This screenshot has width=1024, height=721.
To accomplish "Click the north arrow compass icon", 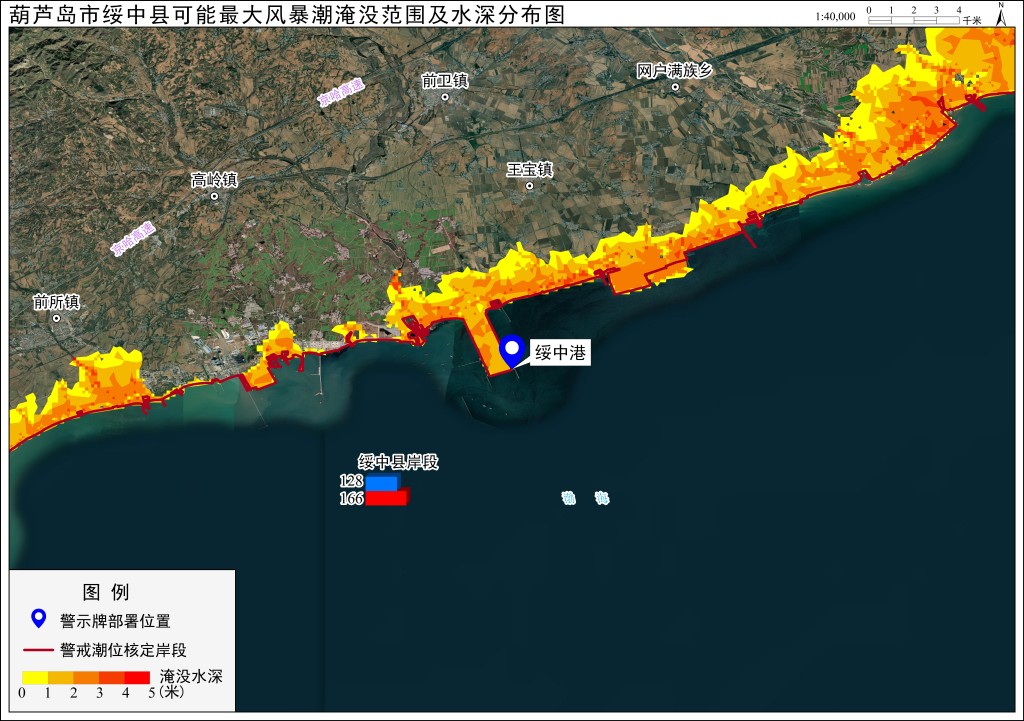I will tap(1000, 14).
